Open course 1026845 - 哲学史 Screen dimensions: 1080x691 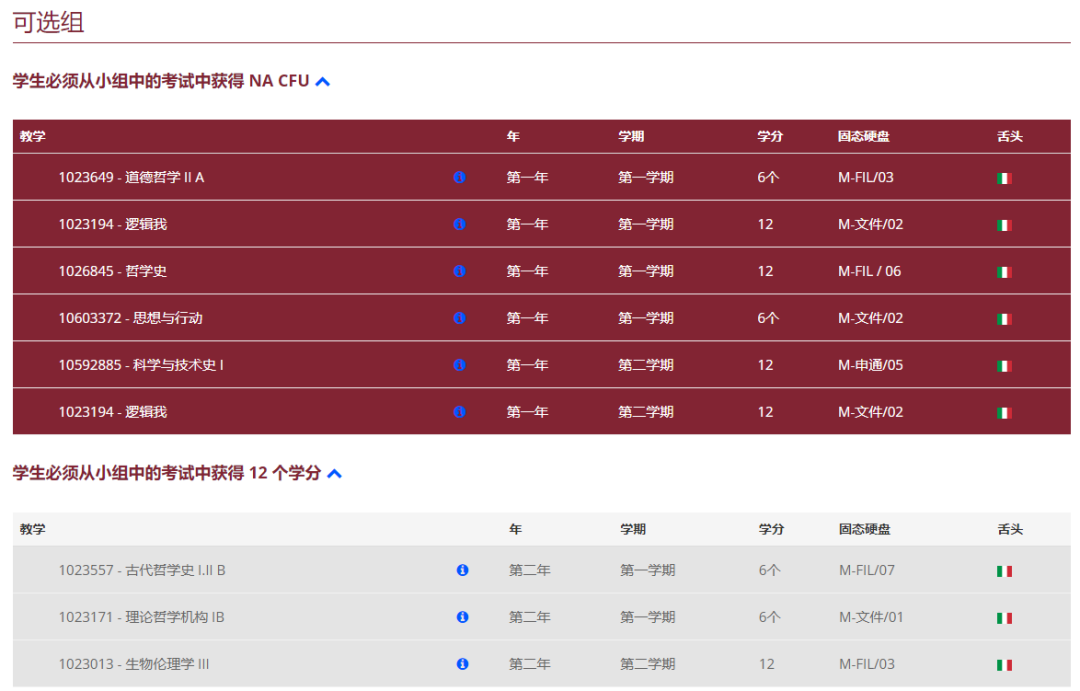click(x=113, y=271)
